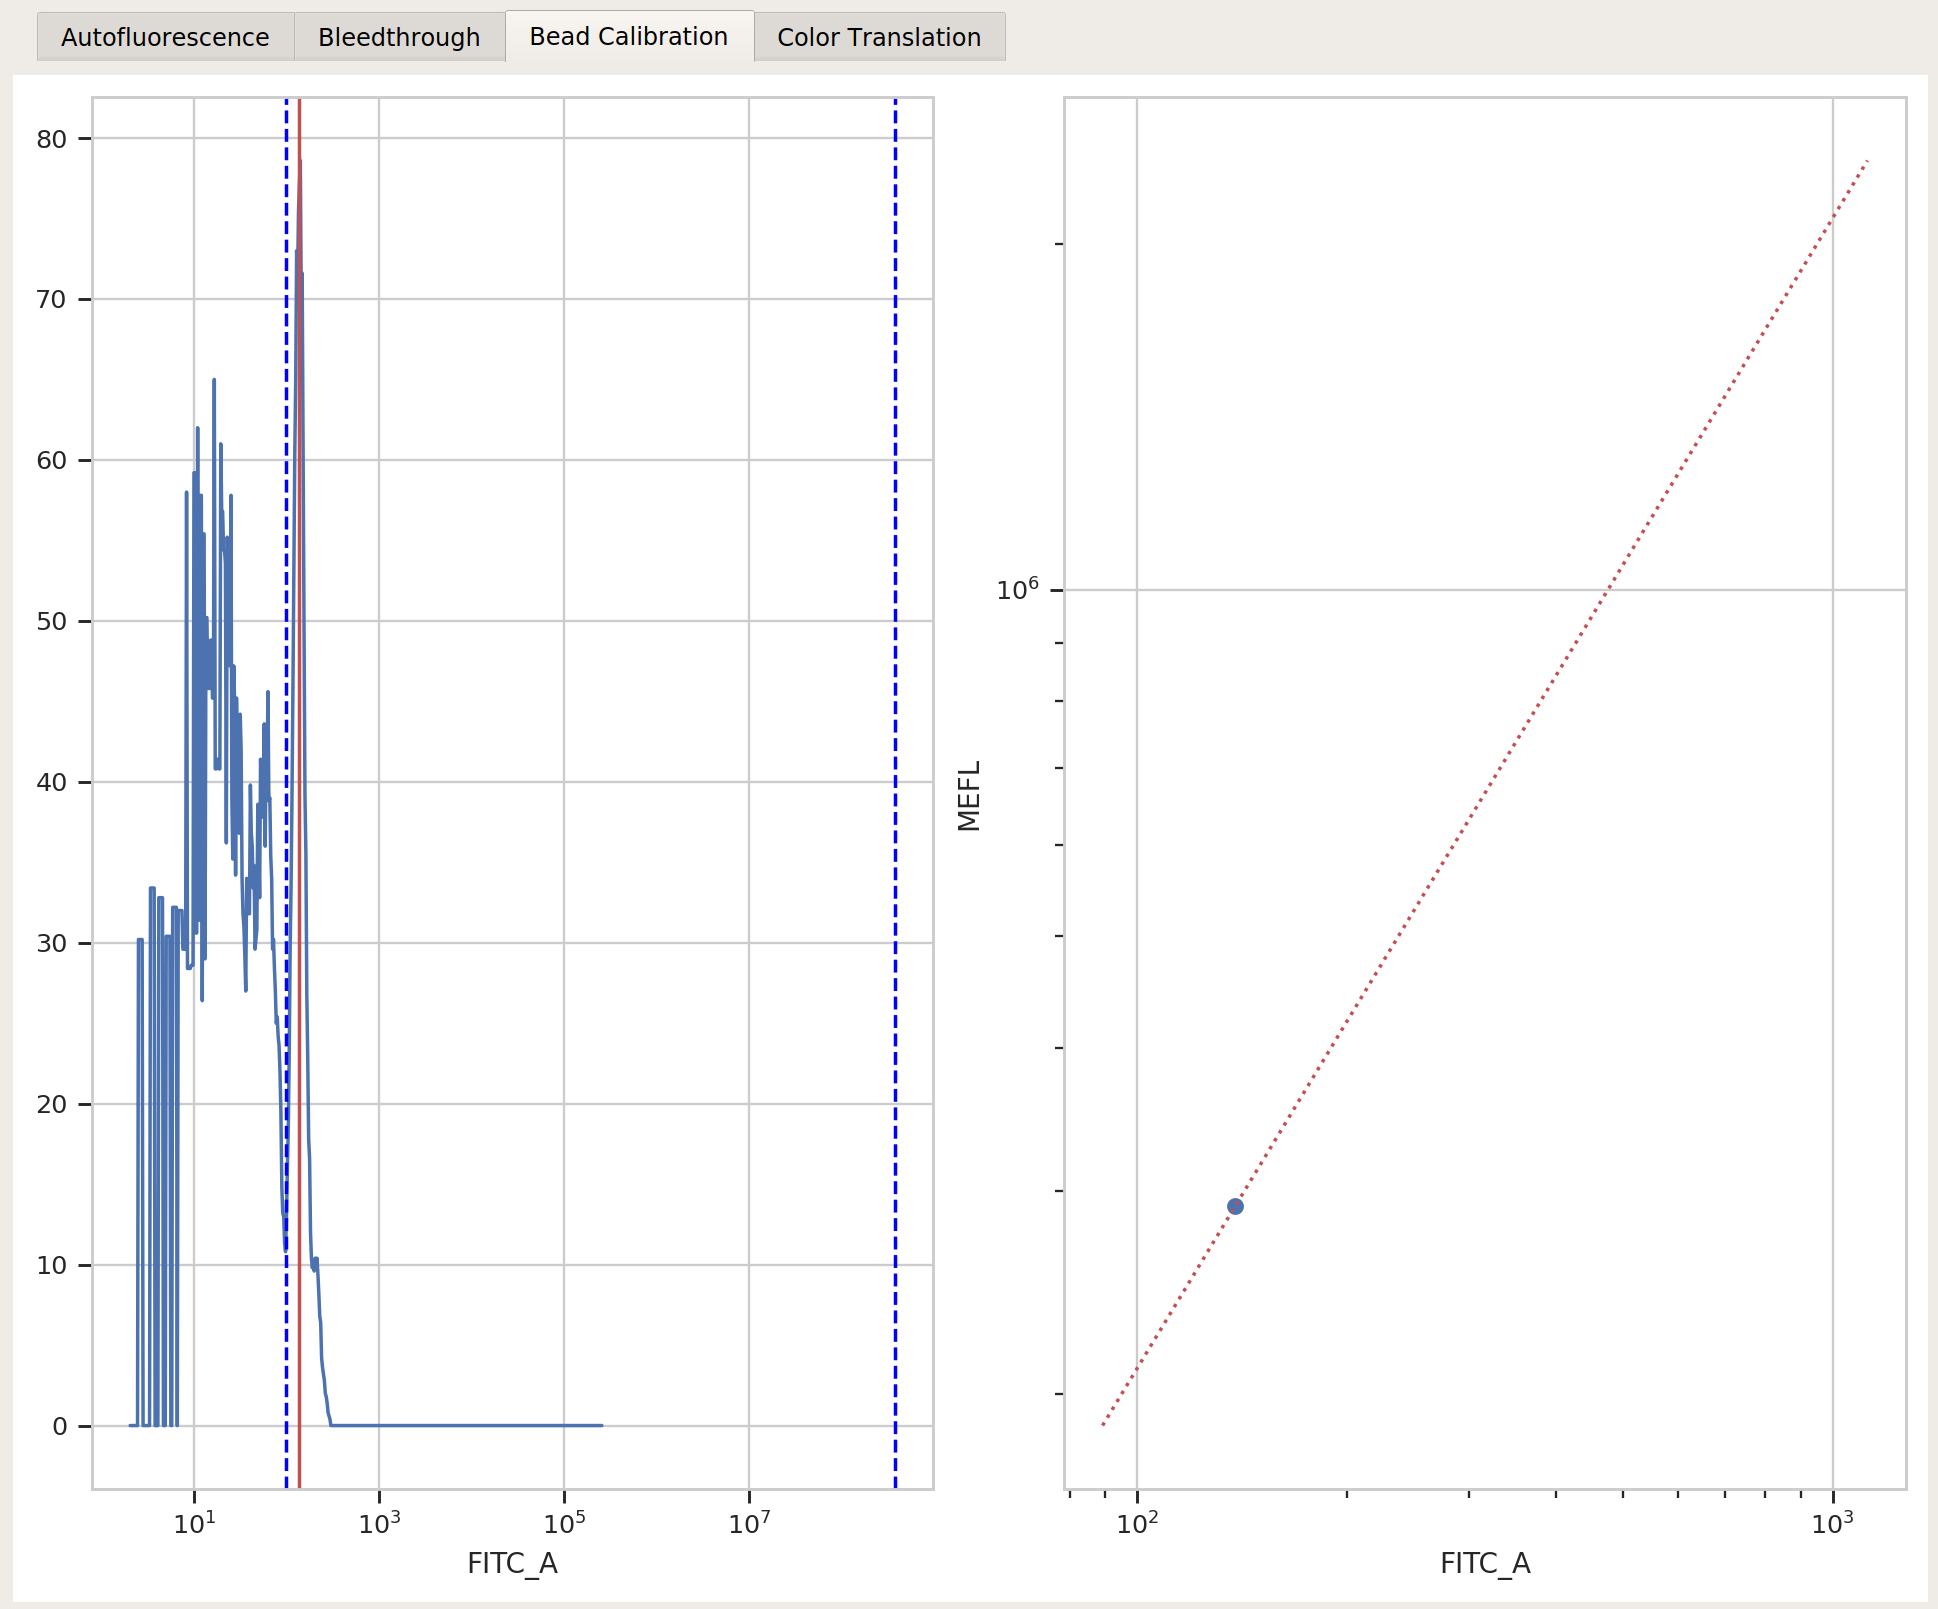Click the FITC_A label under the MEFL plot
The width and height of the screenshot is (1938, 1609).
click(x=1485, y=1563)
